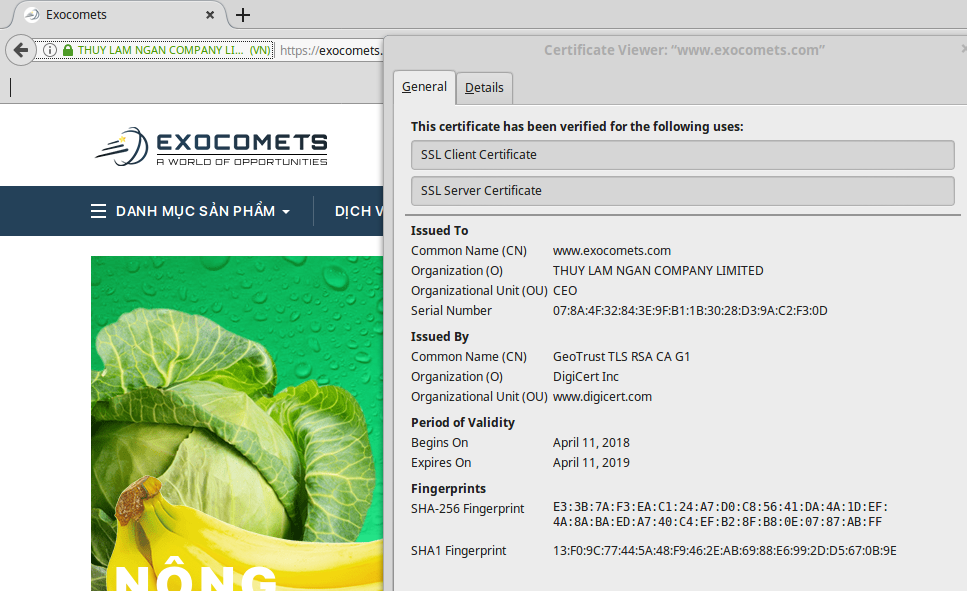Click the Expires On field label
967x591 pixels.
pos(441,463)
